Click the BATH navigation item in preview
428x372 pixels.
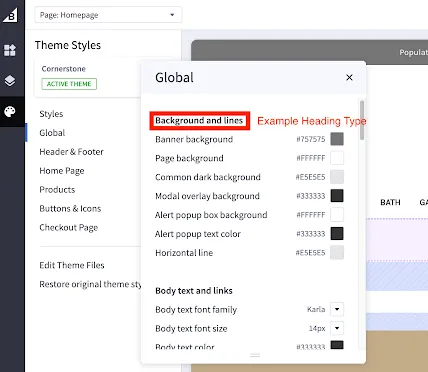[x=390, y=202]
